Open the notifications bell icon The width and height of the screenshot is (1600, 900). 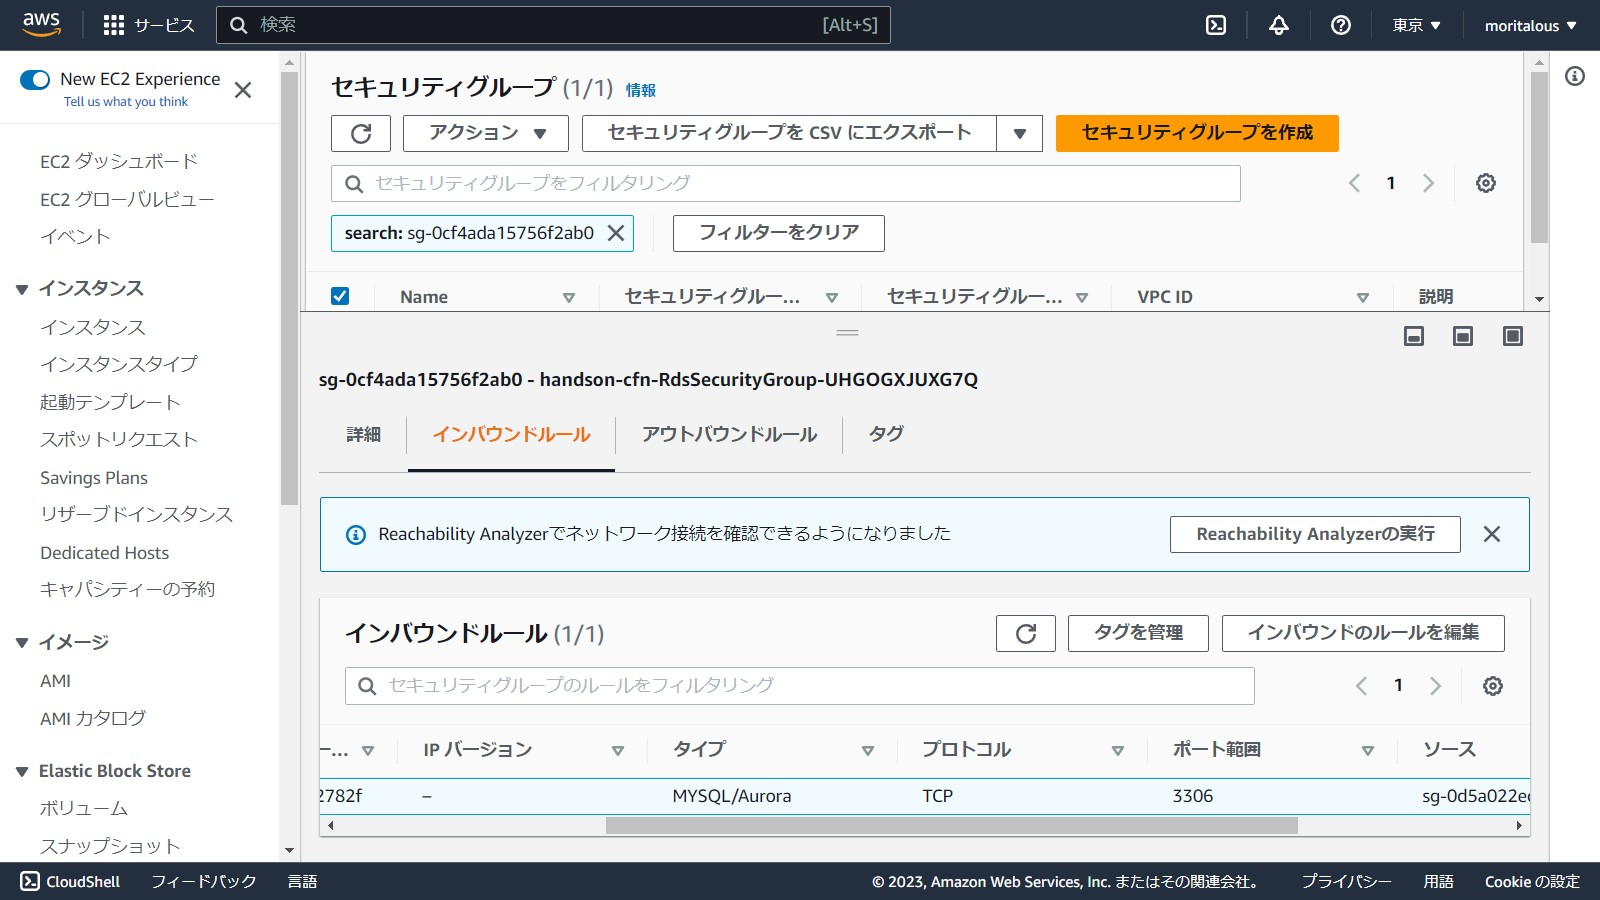(1278, 25)
